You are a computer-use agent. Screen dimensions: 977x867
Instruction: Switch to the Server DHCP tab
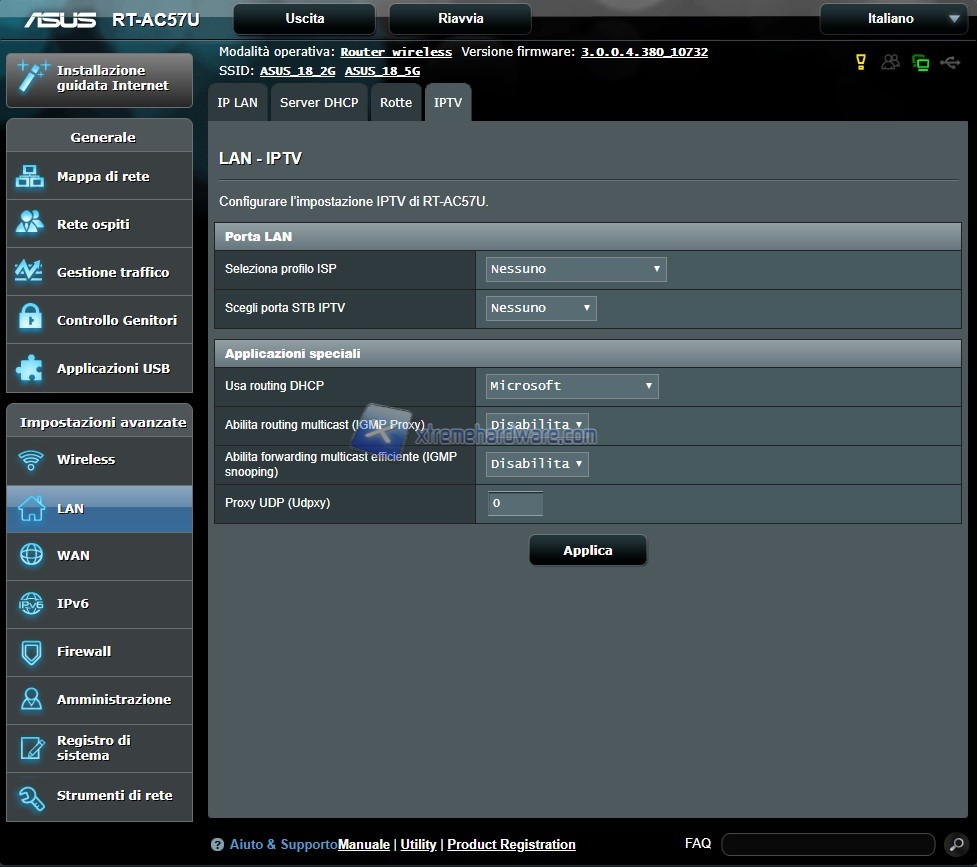click(319, 103)
